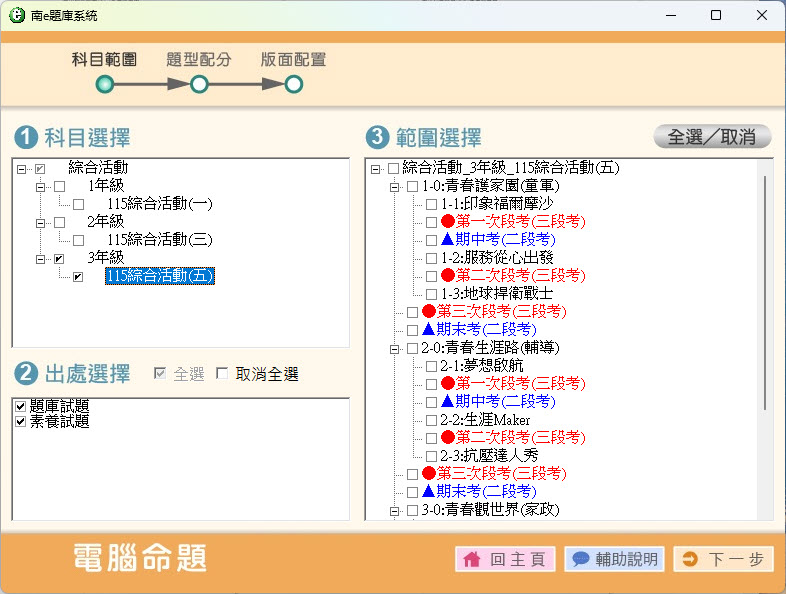Check the 2-0:青春生涯路(輔導) checkbox
This screenshot has width=786, height=594.
pos(412,348)
